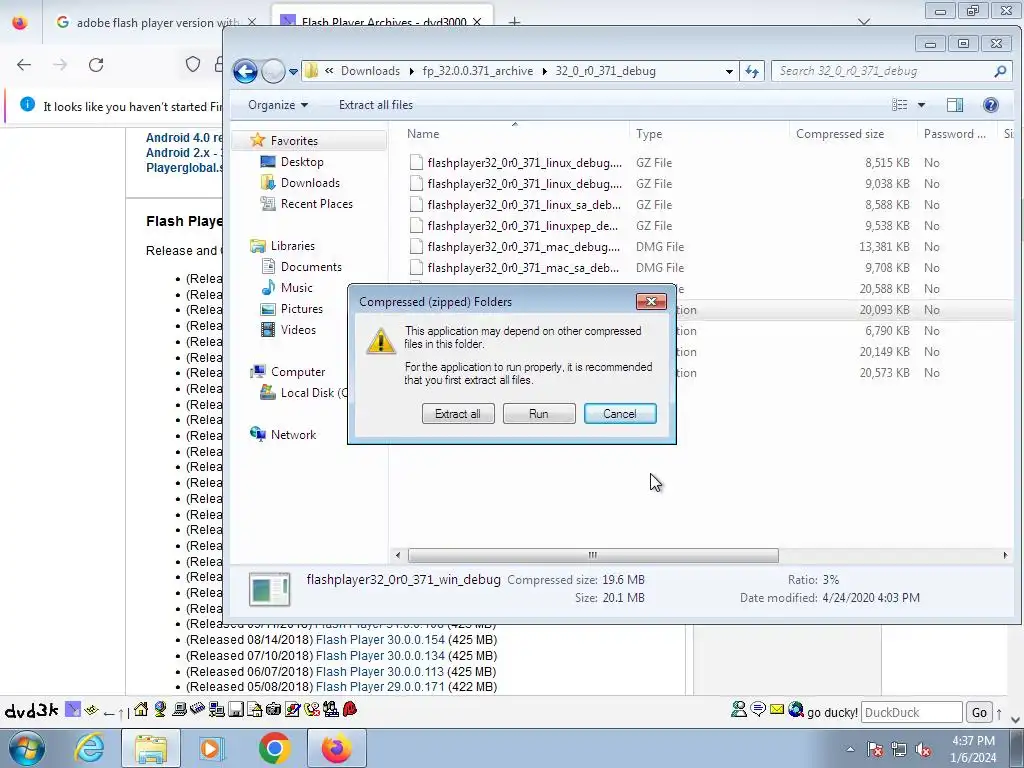Click the Explorer forward navigation button
The height and width of the screenshot is (768, 1024).
point(273,71)
